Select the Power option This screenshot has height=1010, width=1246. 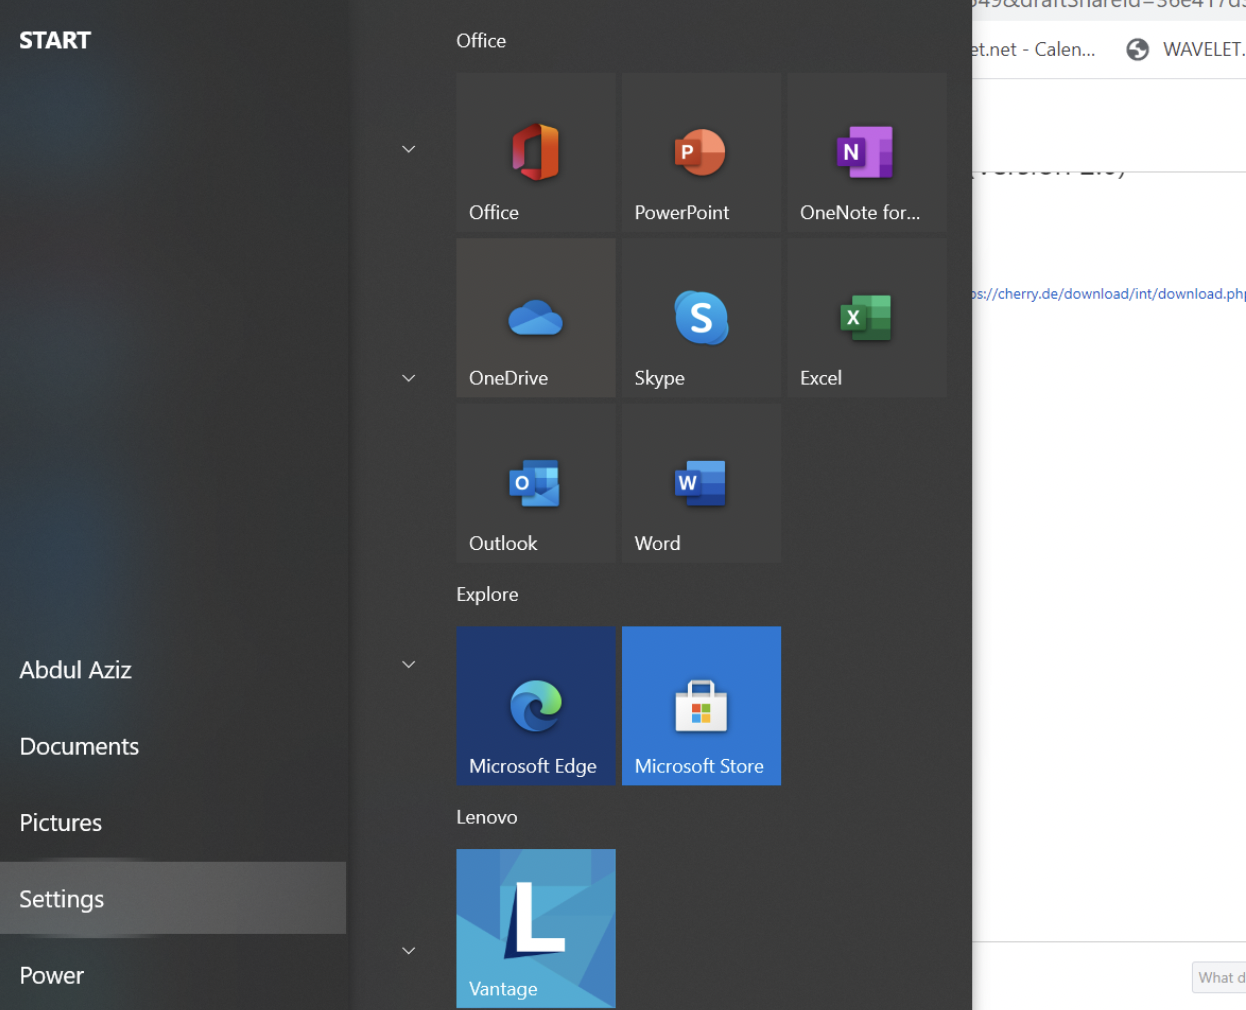pyautogui.click(x=52, y=975)
